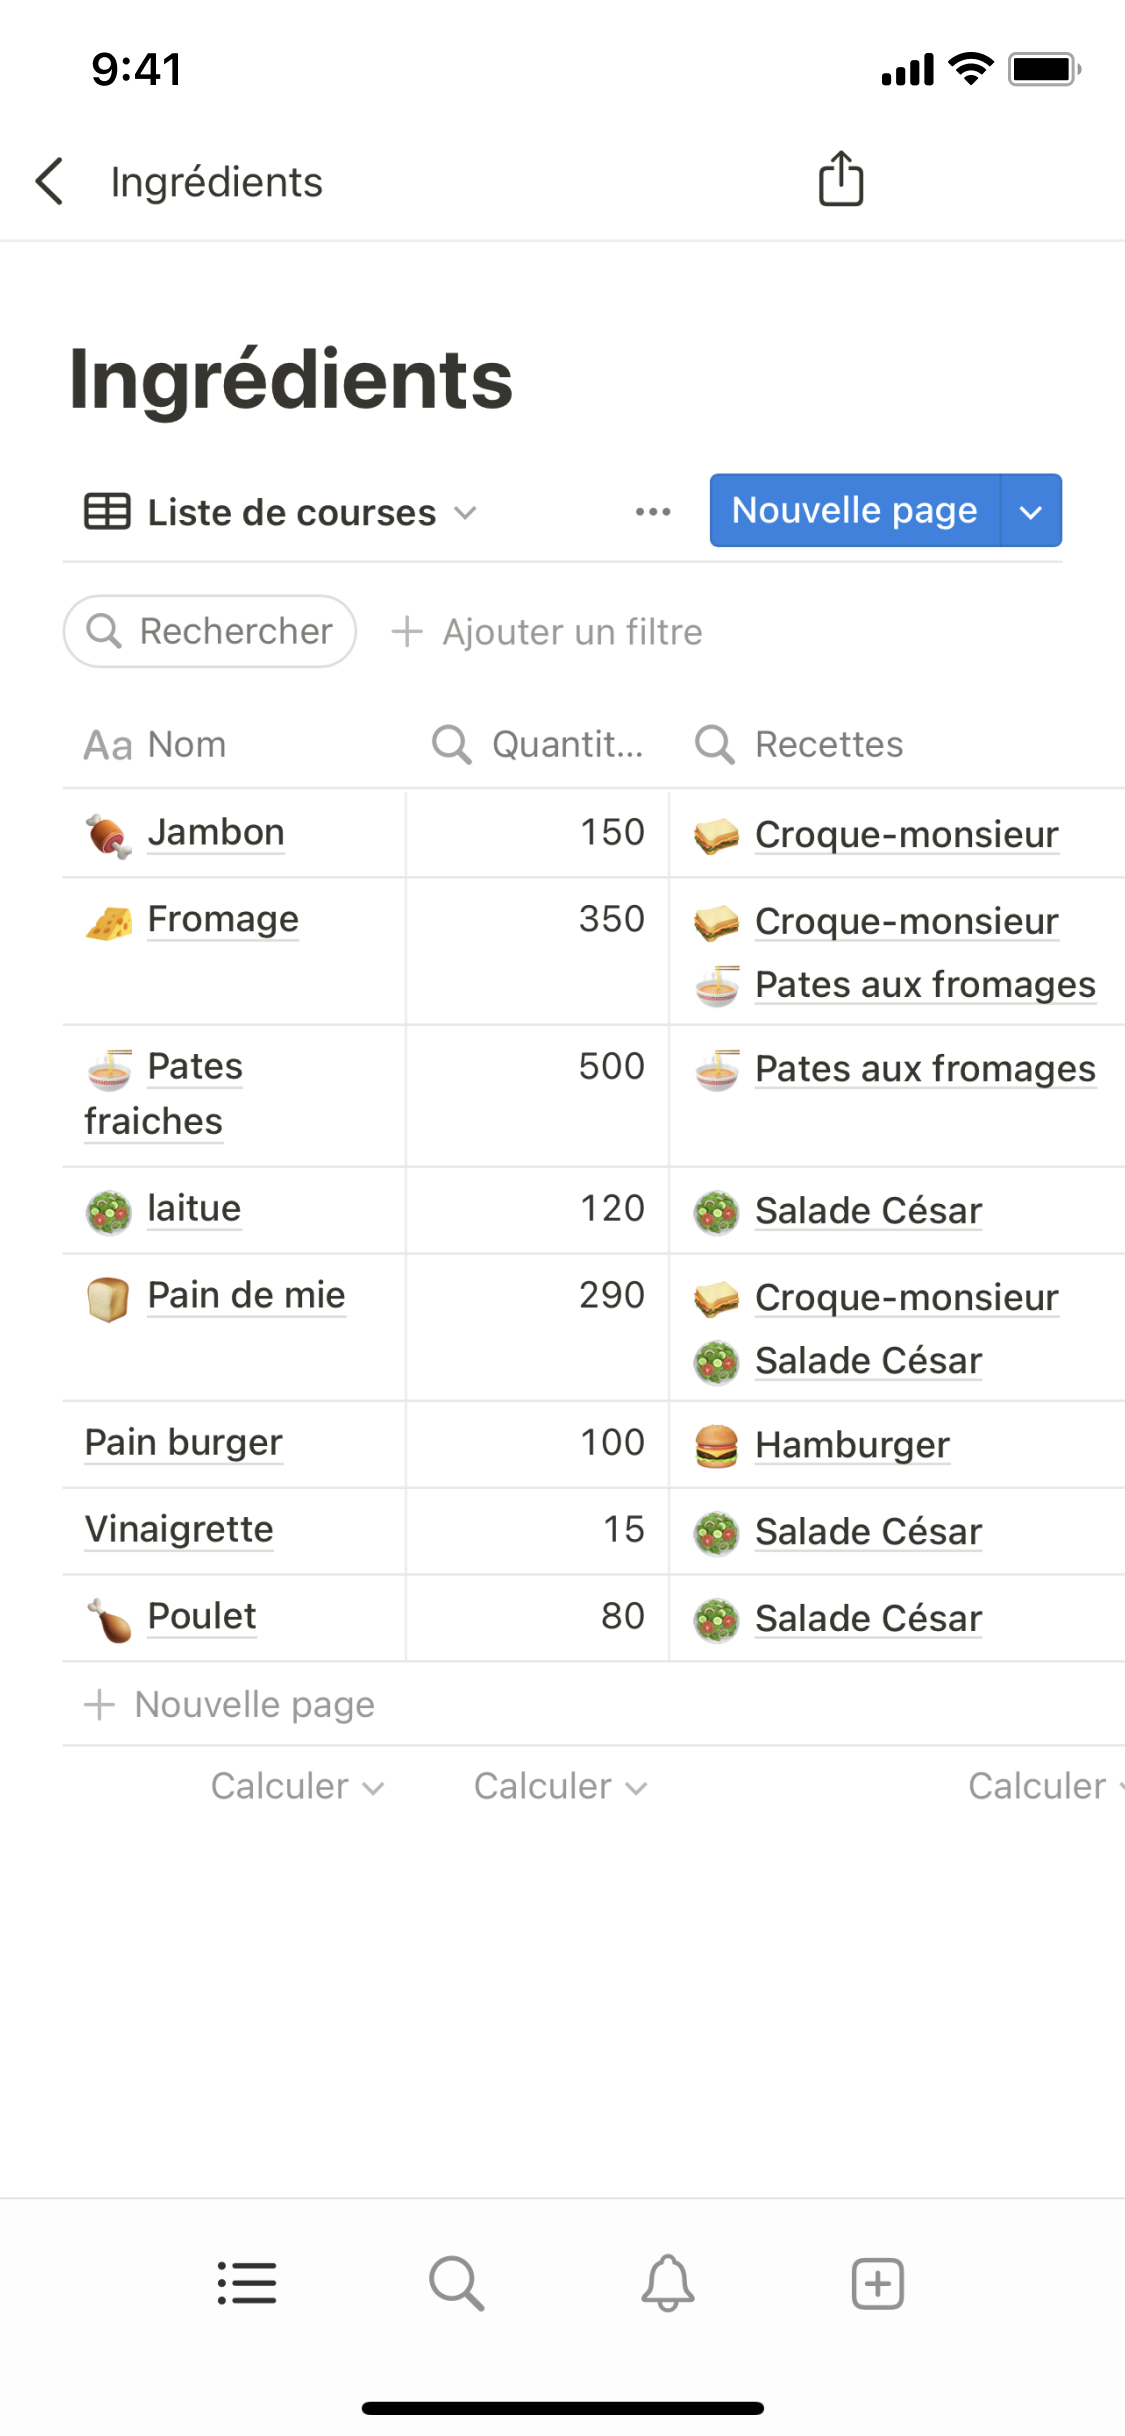The image size is (1125, 2436).
Task: Focus the Rechercher search field
Action: pos(210,632)
